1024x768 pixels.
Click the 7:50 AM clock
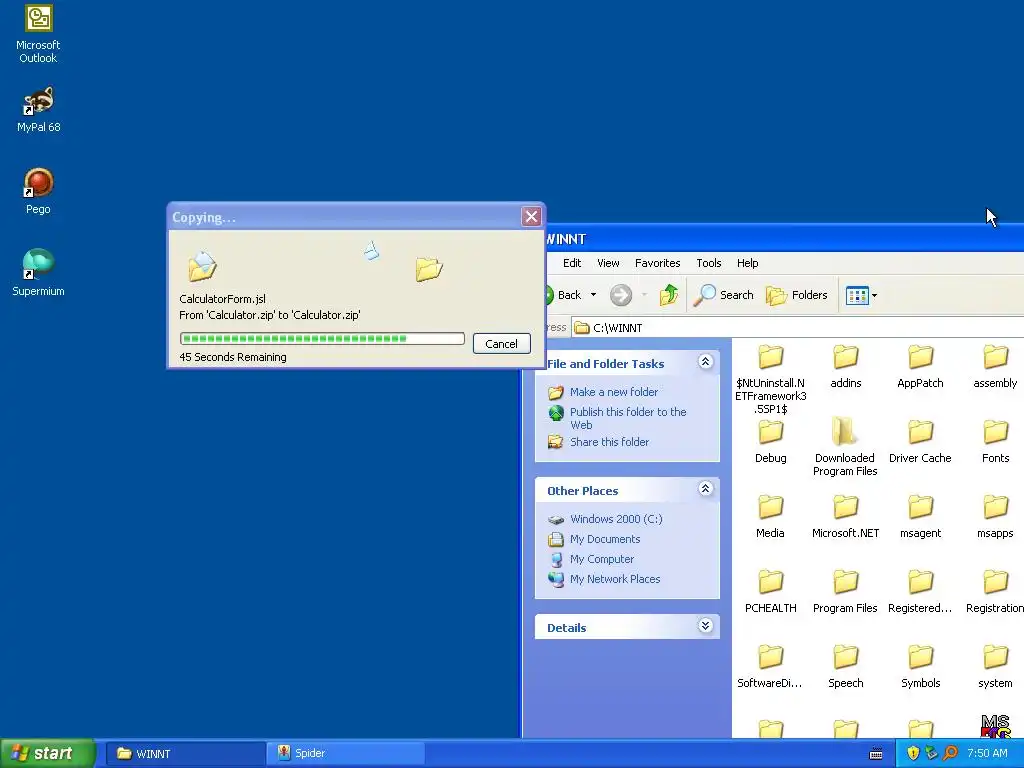coord(987,754)
